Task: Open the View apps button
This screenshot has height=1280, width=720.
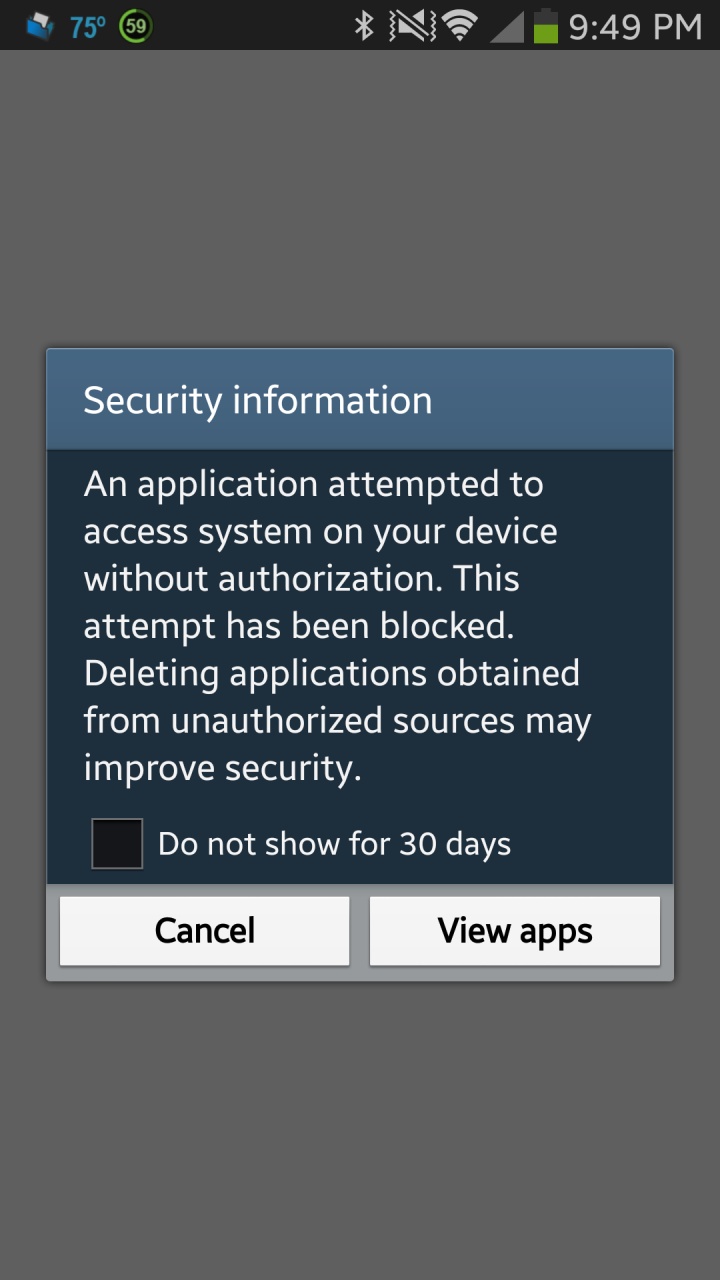Action: click(x=515, y=931)
